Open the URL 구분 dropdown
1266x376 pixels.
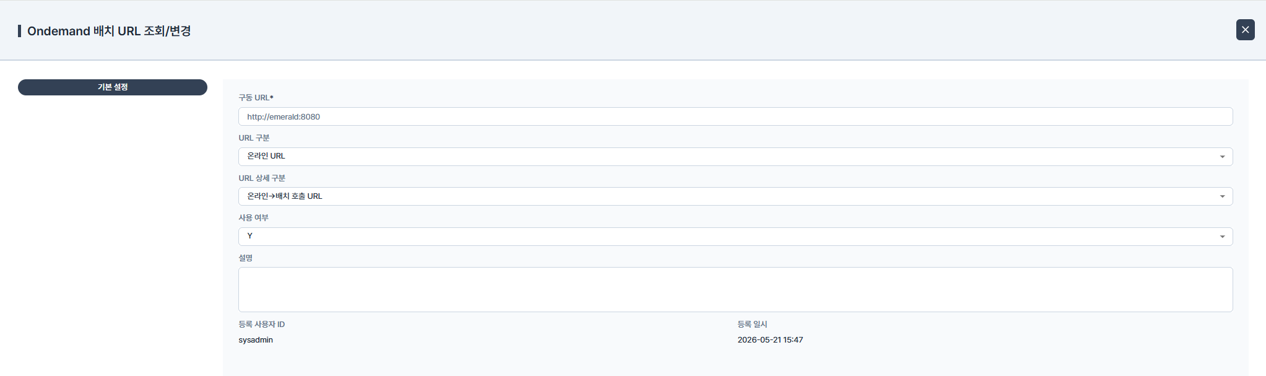[735, 157]
